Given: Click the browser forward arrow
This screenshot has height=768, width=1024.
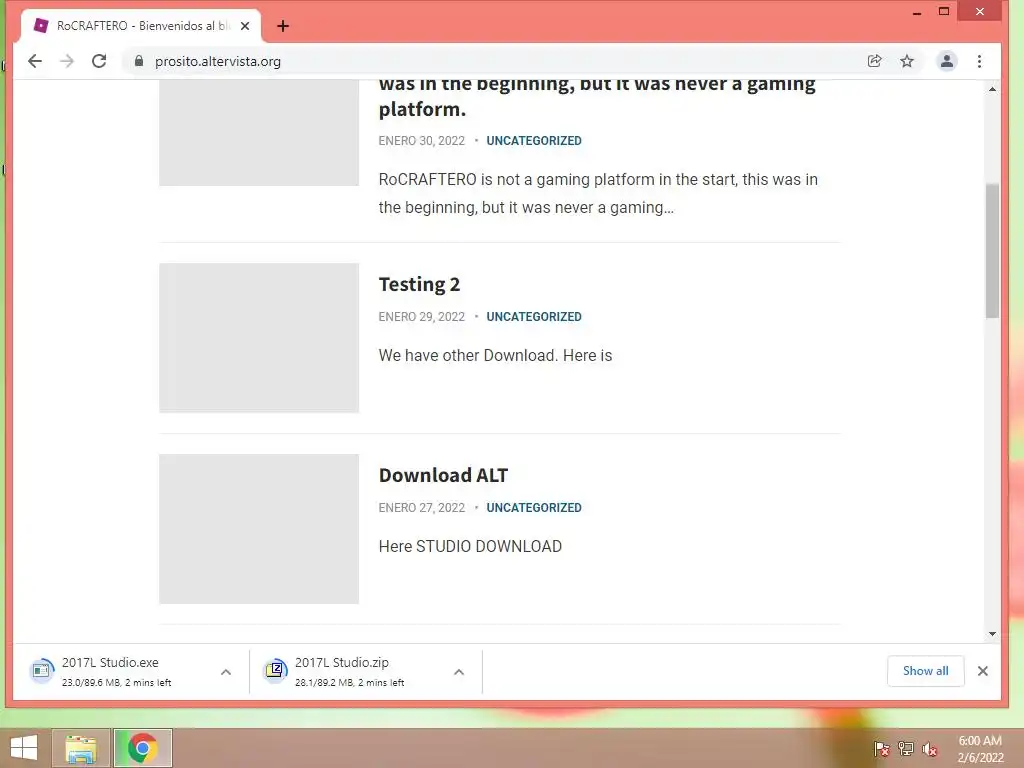Looking at the screenshot, I should (x=67, y=61).
